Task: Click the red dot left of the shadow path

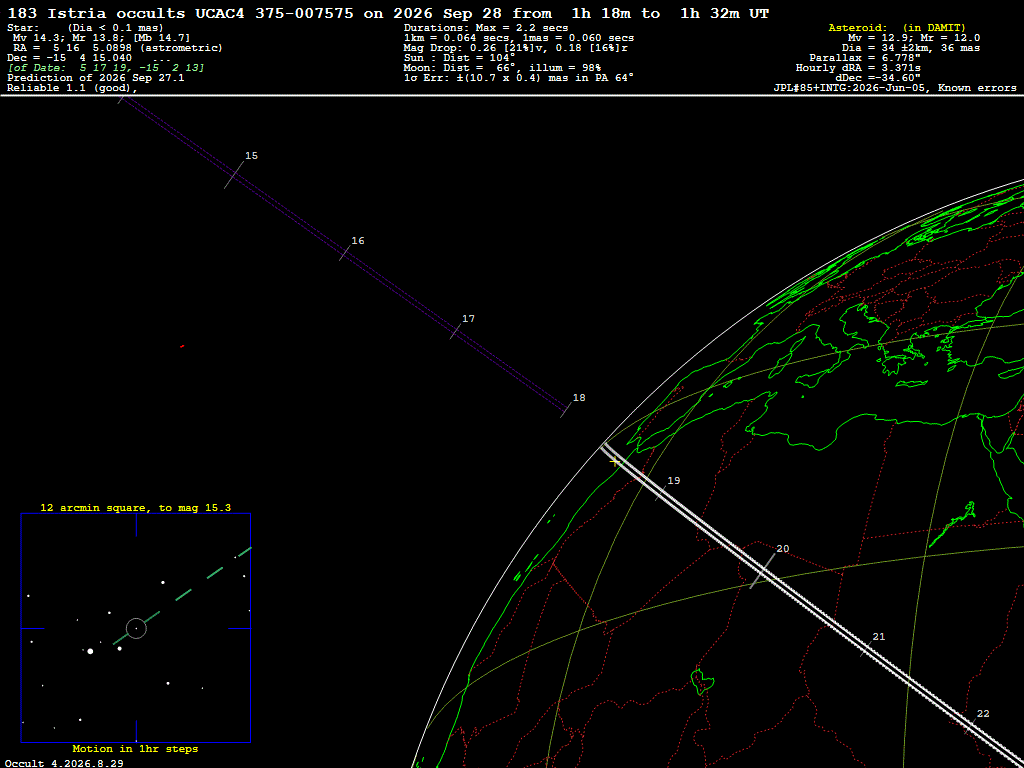Action: coord(182,346)
